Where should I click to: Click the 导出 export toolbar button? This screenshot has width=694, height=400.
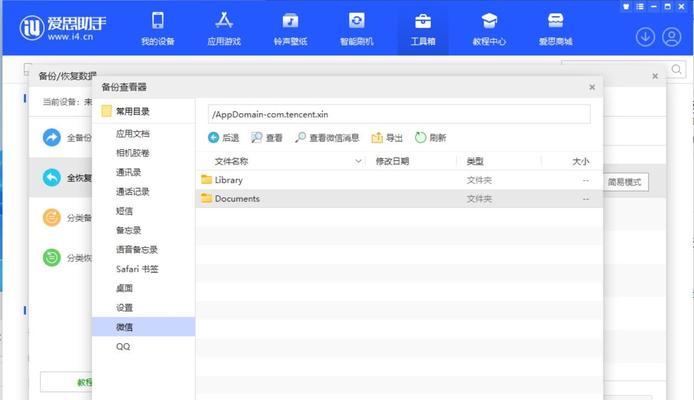(387, 138)
